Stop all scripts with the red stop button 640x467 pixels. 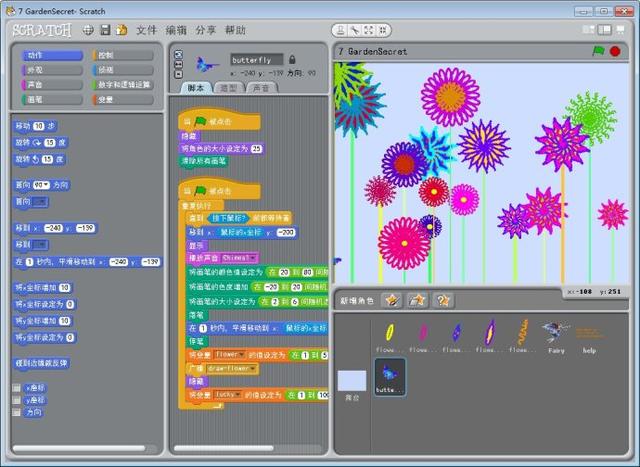pos(615,51)
